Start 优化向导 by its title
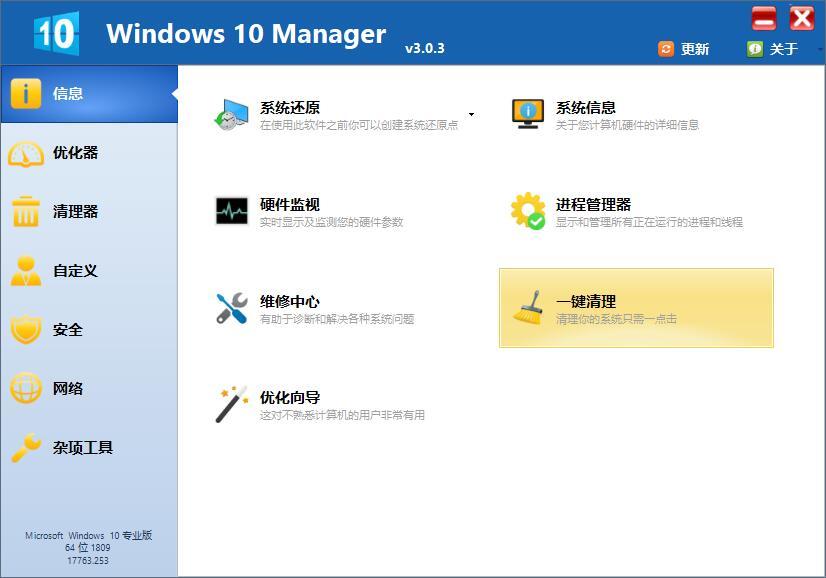Viewport: 826px width, 578px height. (290, 397)
